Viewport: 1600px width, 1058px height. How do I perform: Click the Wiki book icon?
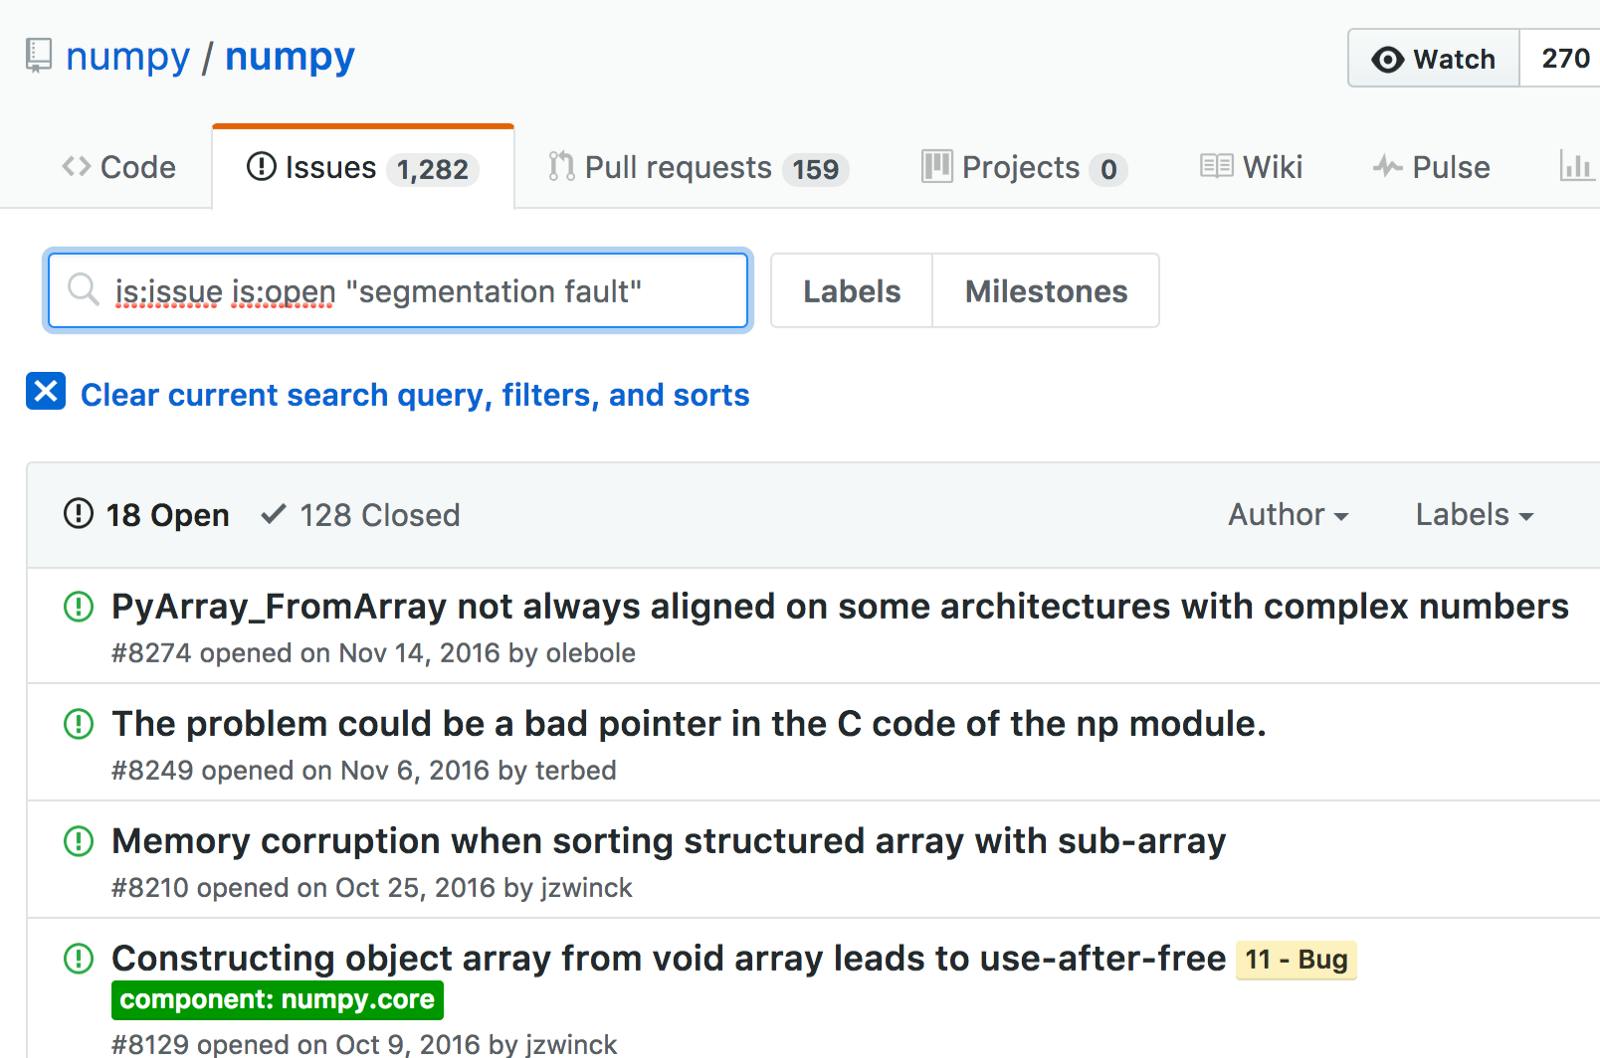tap(1218, 166)
